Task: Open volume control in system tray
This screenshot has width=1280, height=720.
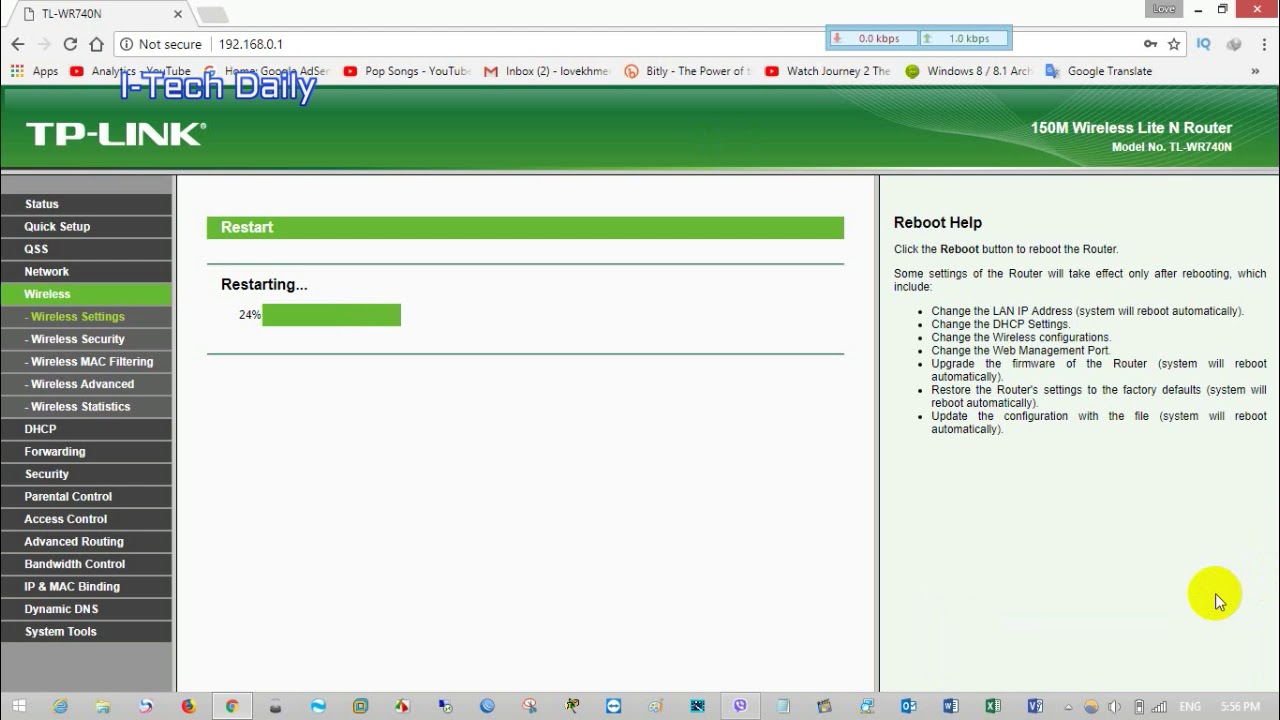Action: point(1114,707)
